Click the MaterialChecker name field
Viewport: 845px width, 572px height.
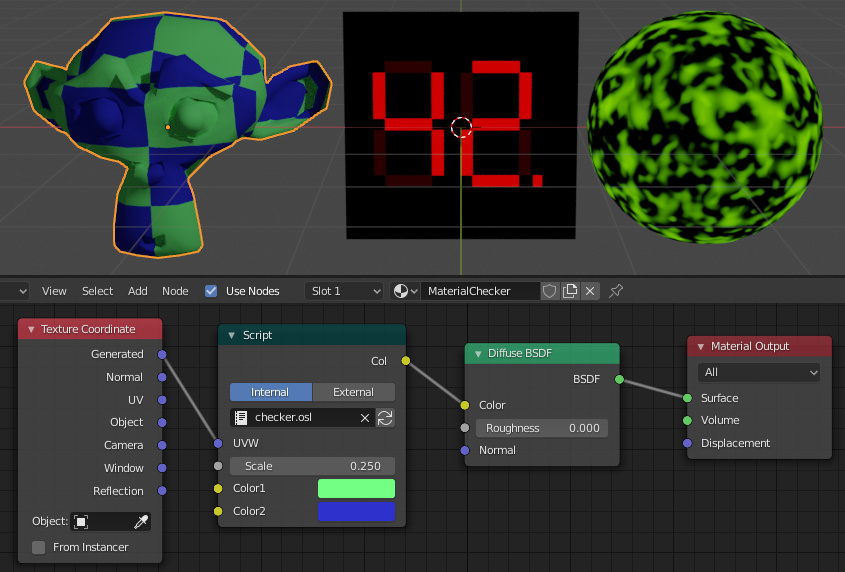[x=480, y=291]
